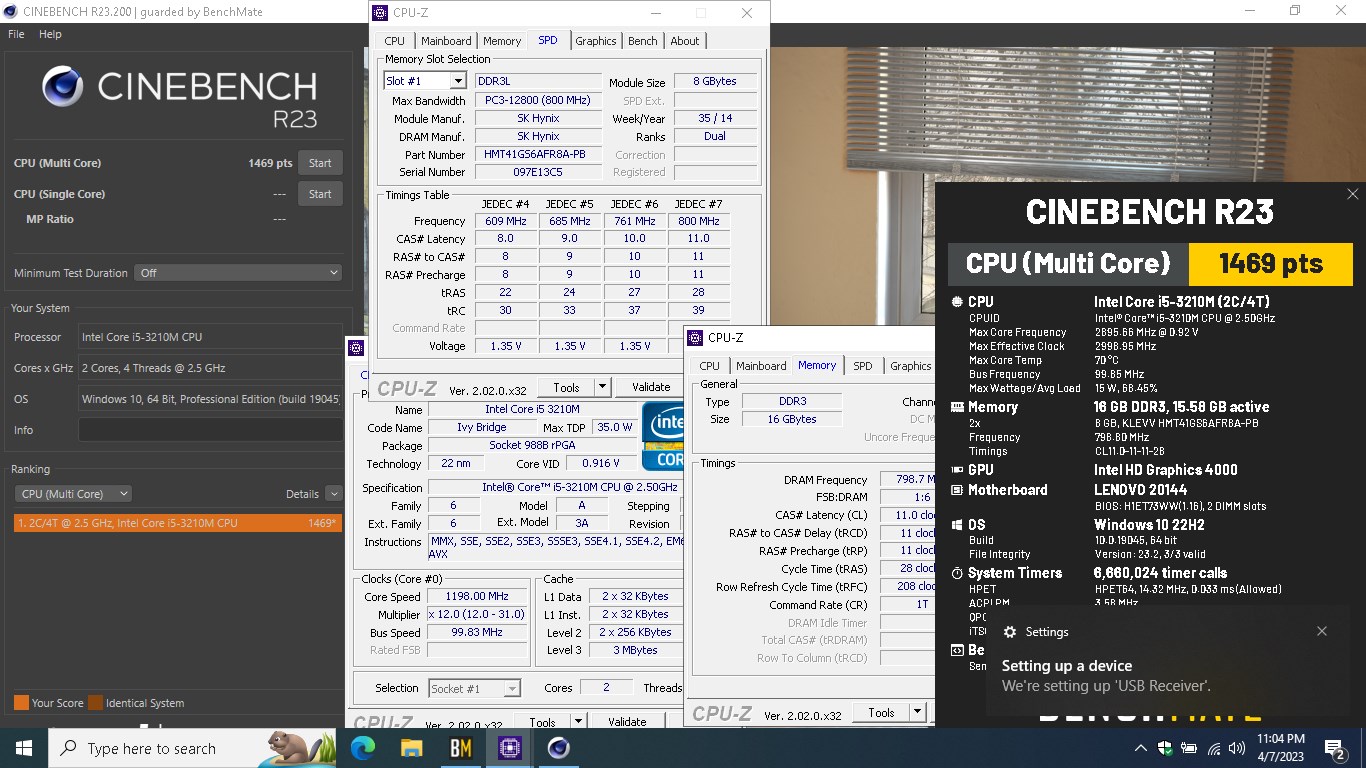Select the CPU tab in the Memory window
The width and height of the screenshot is (1366, 768).
(709, 366)
